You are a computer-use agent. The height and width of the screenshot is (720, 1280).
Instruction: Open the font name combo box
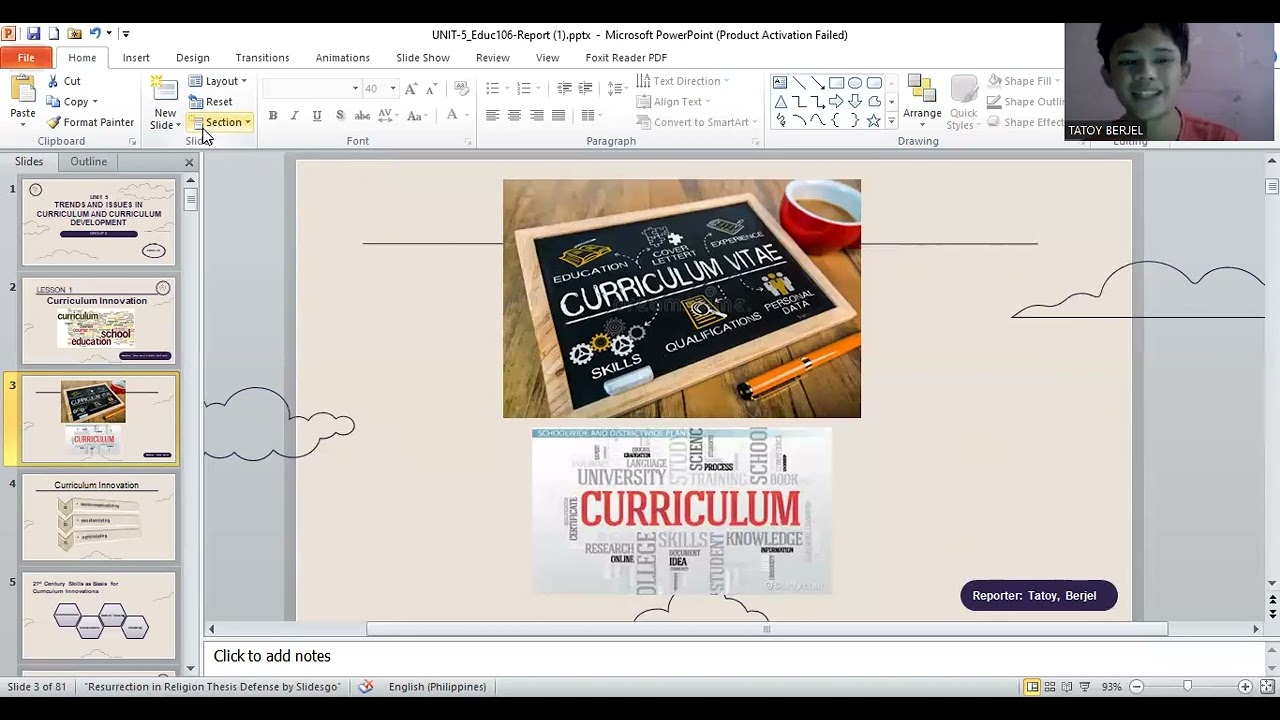(x=311, y=88)
